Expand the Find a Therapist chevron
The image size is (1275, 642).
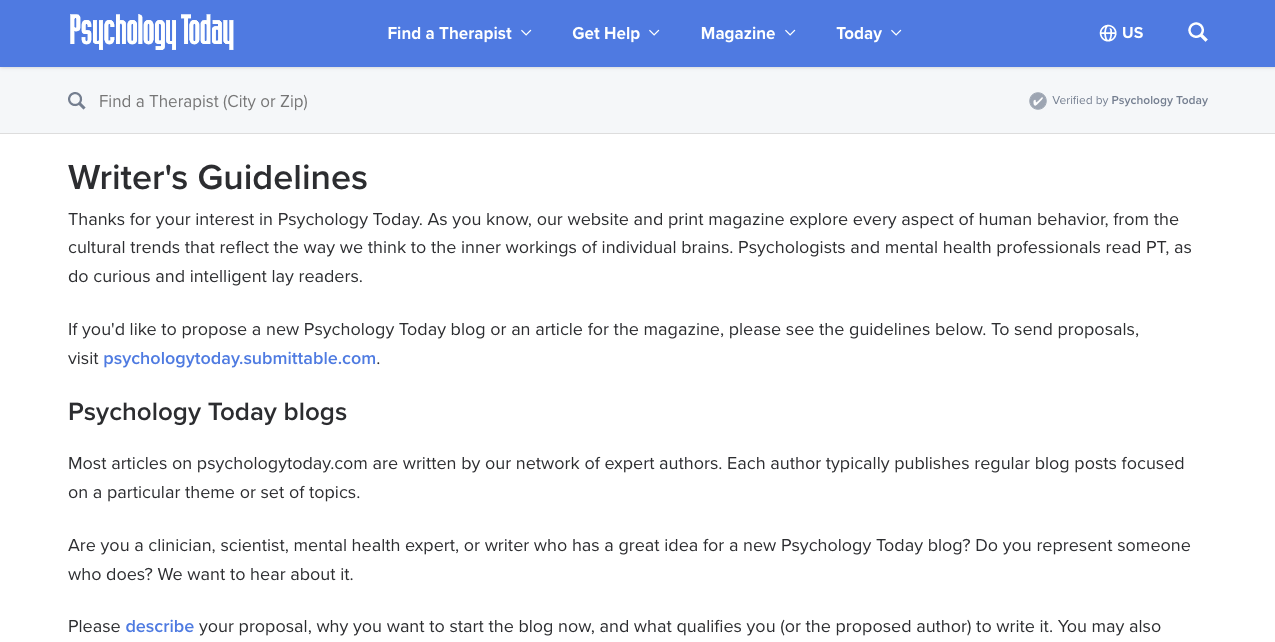click(x=526, y=33)
